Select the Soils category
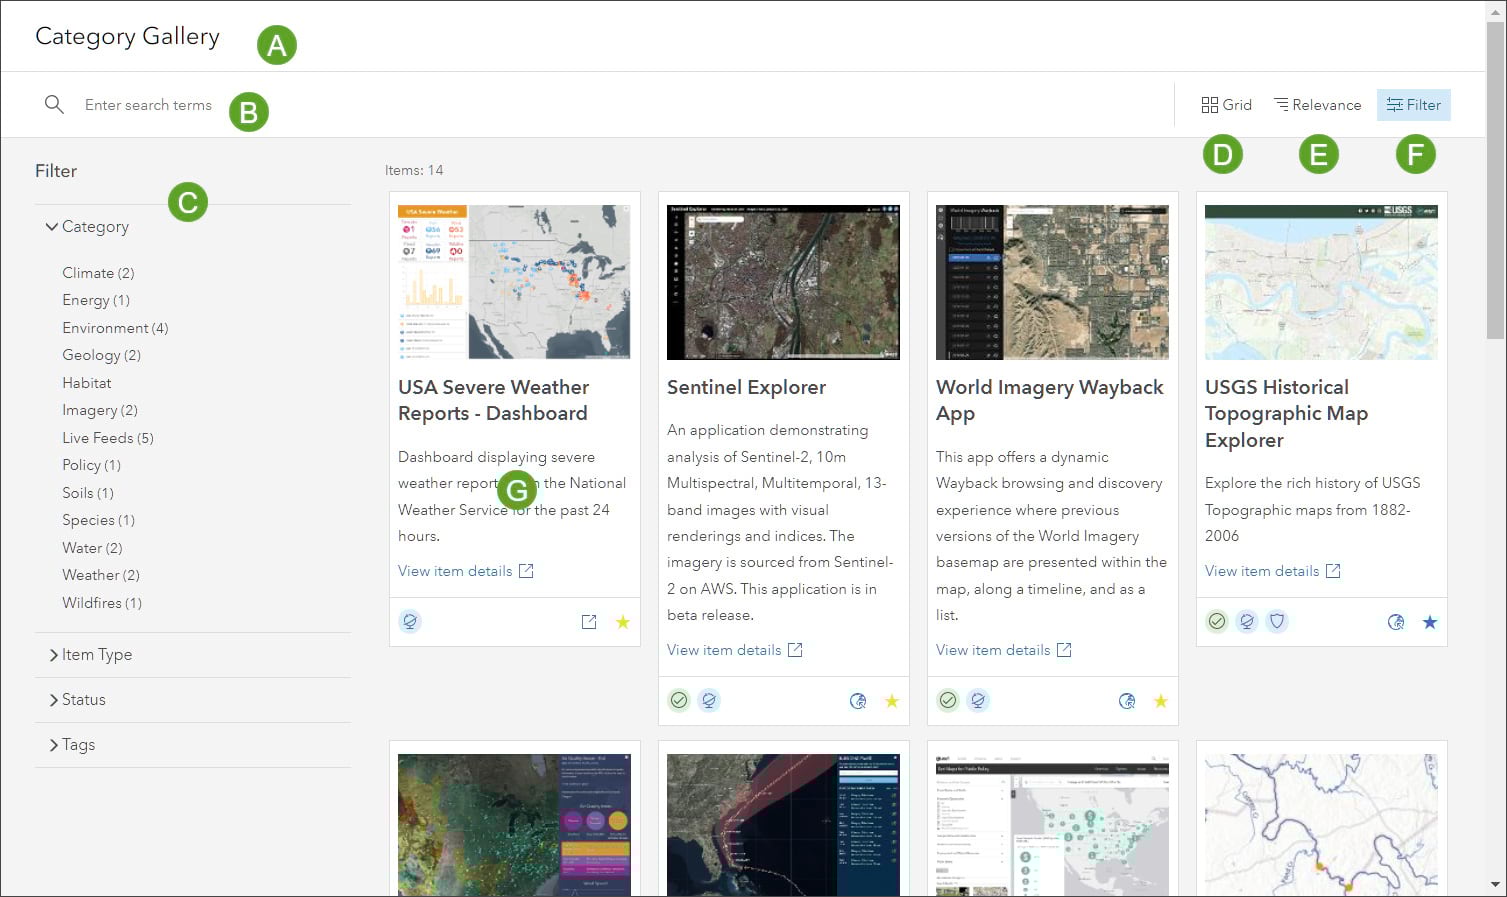Viewport: 1507px width, 897px height. (x=88, y=493)
